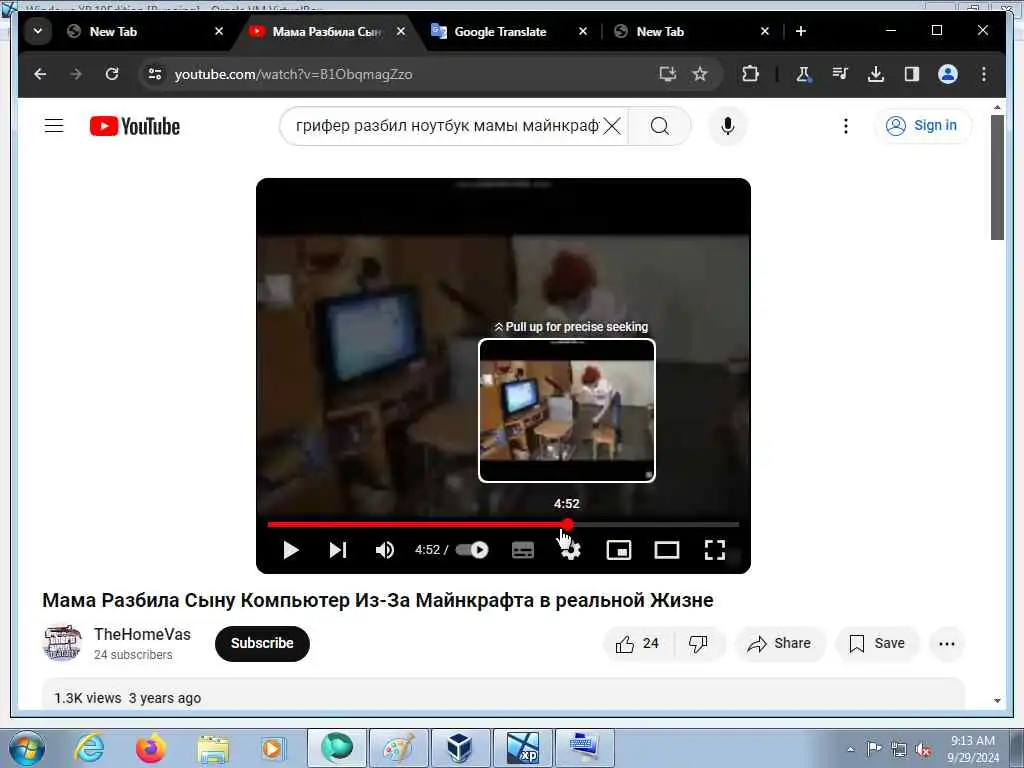
Task: Select the Мама Разбила Сын YouTube tab
Action: (325, 31)
